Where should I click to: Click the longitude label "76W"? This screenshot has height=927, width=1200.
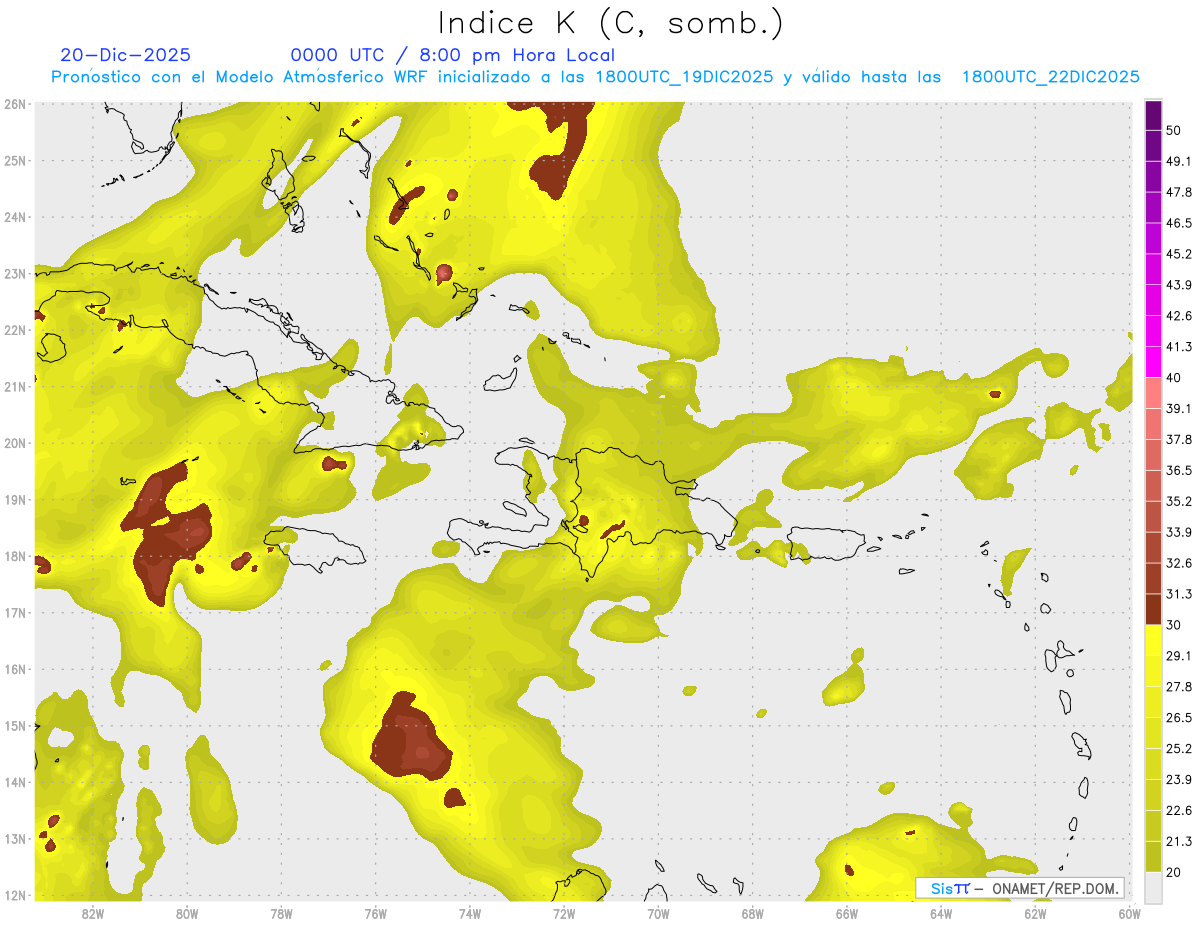click(x=376, y=912)
